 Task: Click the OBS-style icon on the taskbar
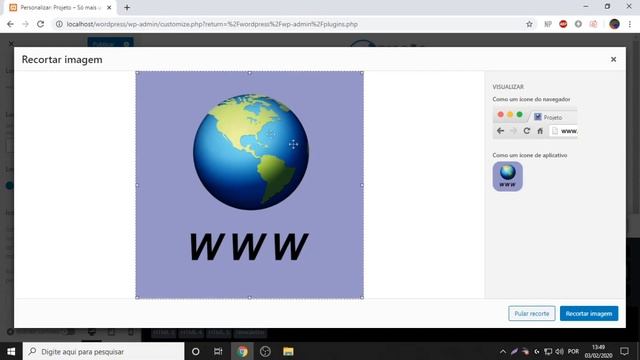265,351
